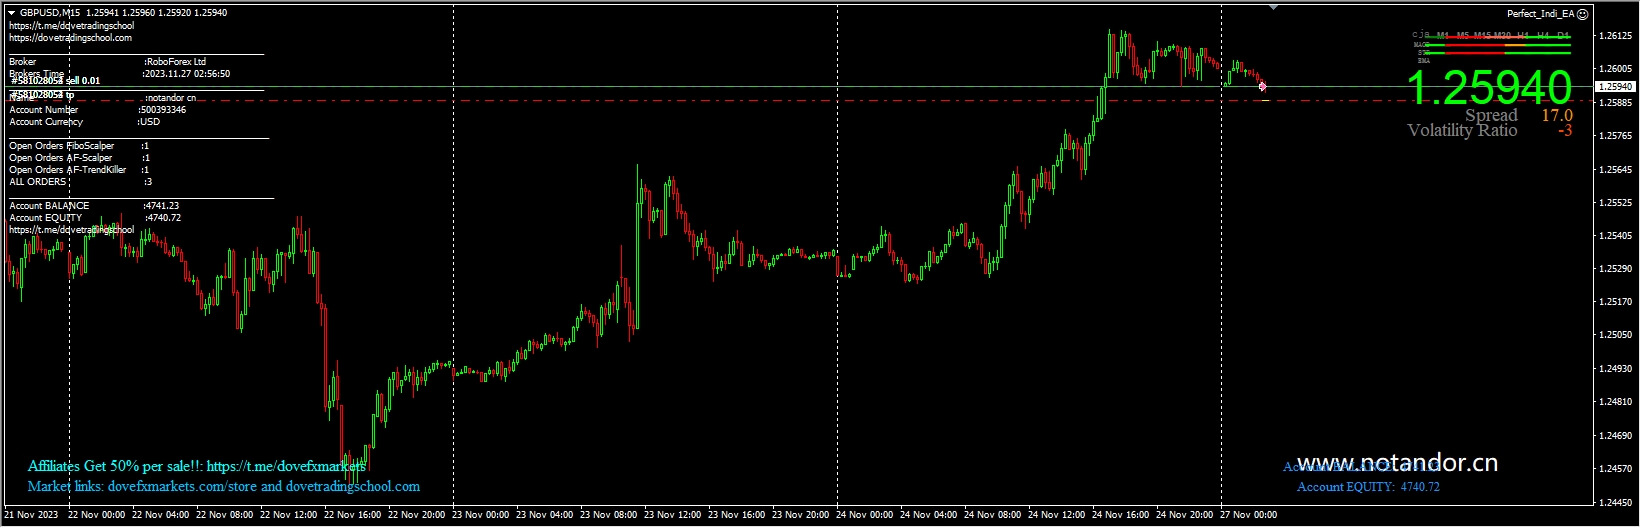1641x528 pixels.
Task: Click the Account Currency USD value
Action: pyautogui.click(x=149, y=122)
